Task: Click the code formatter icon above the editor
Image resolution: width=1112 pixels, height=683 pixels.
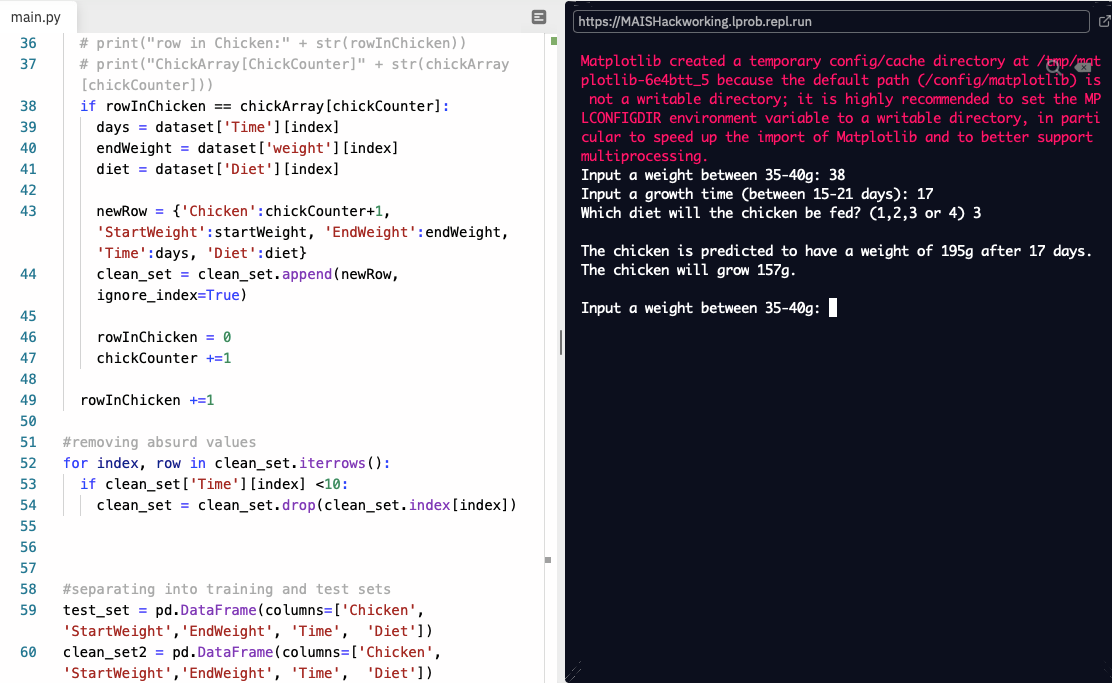Action: (x=539, y=17)
